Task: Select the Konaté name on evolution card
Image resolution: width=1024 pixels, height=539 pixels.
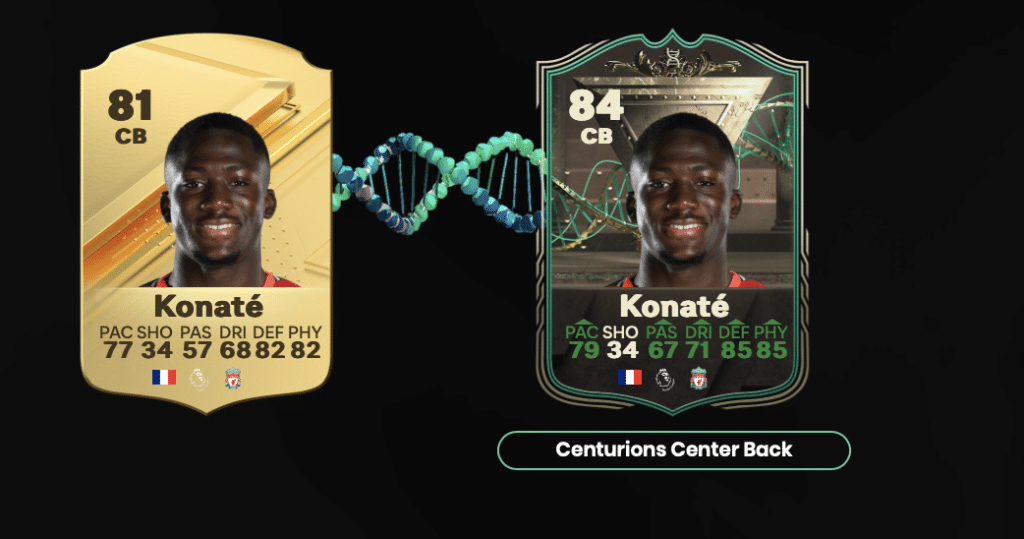Action: coord(674,306)
